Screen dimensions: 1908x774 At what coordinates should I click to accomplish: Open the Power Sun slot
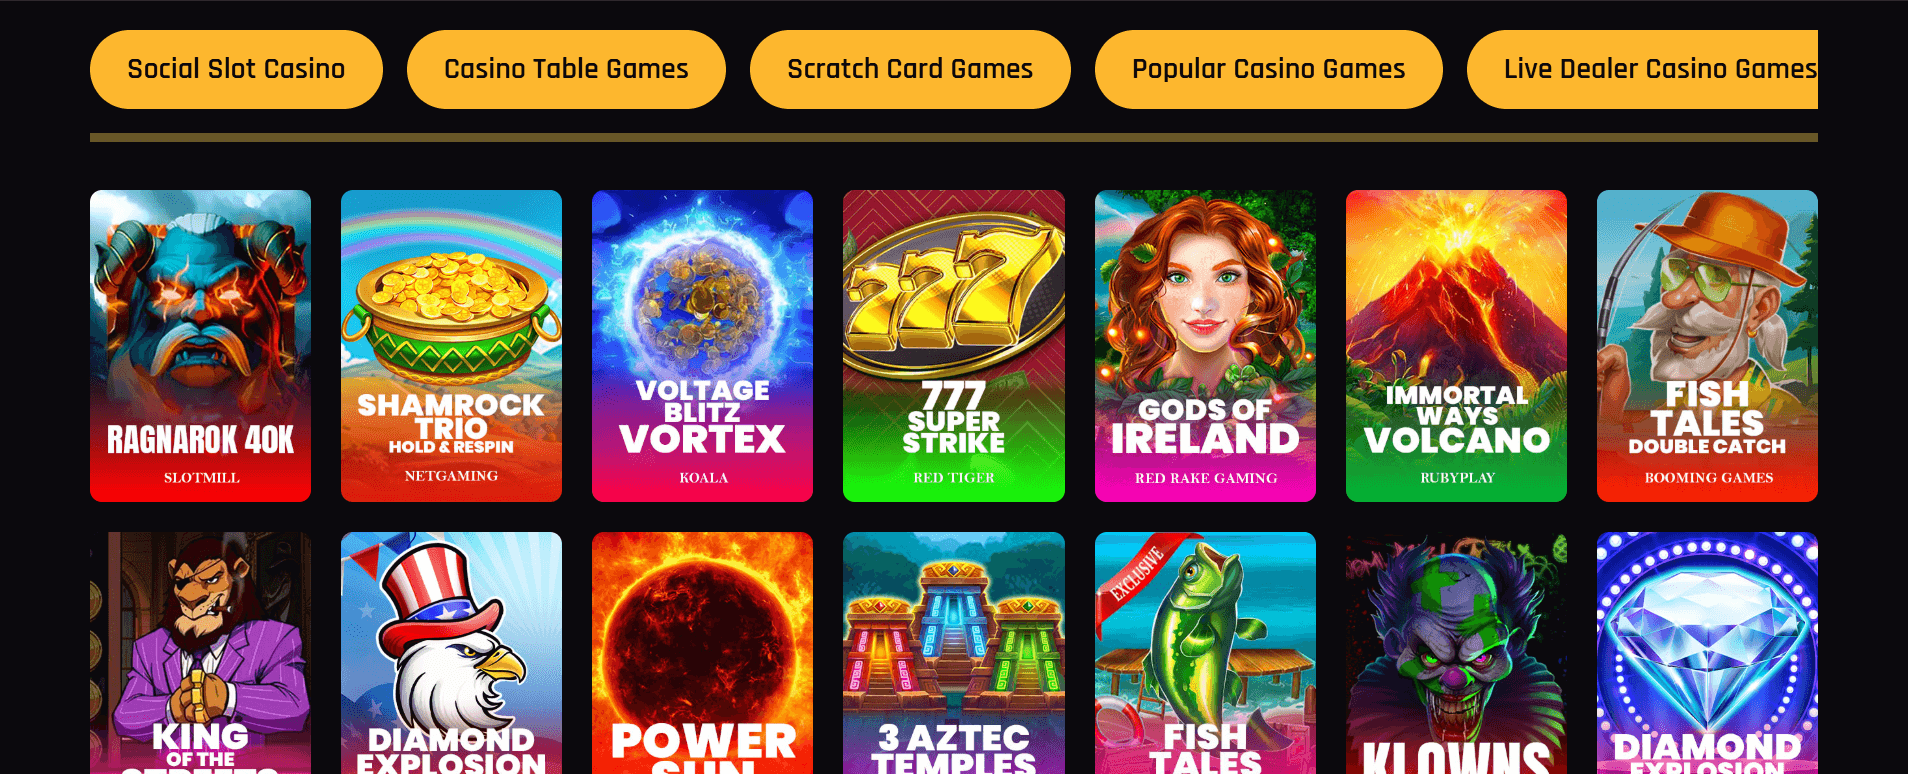(702, 653)
